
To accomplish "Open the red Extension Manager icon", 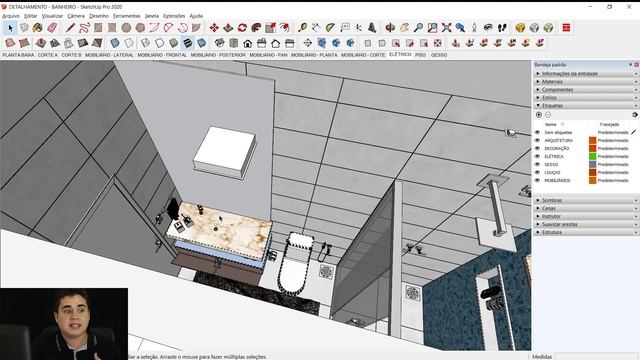I will pos(566,28).
